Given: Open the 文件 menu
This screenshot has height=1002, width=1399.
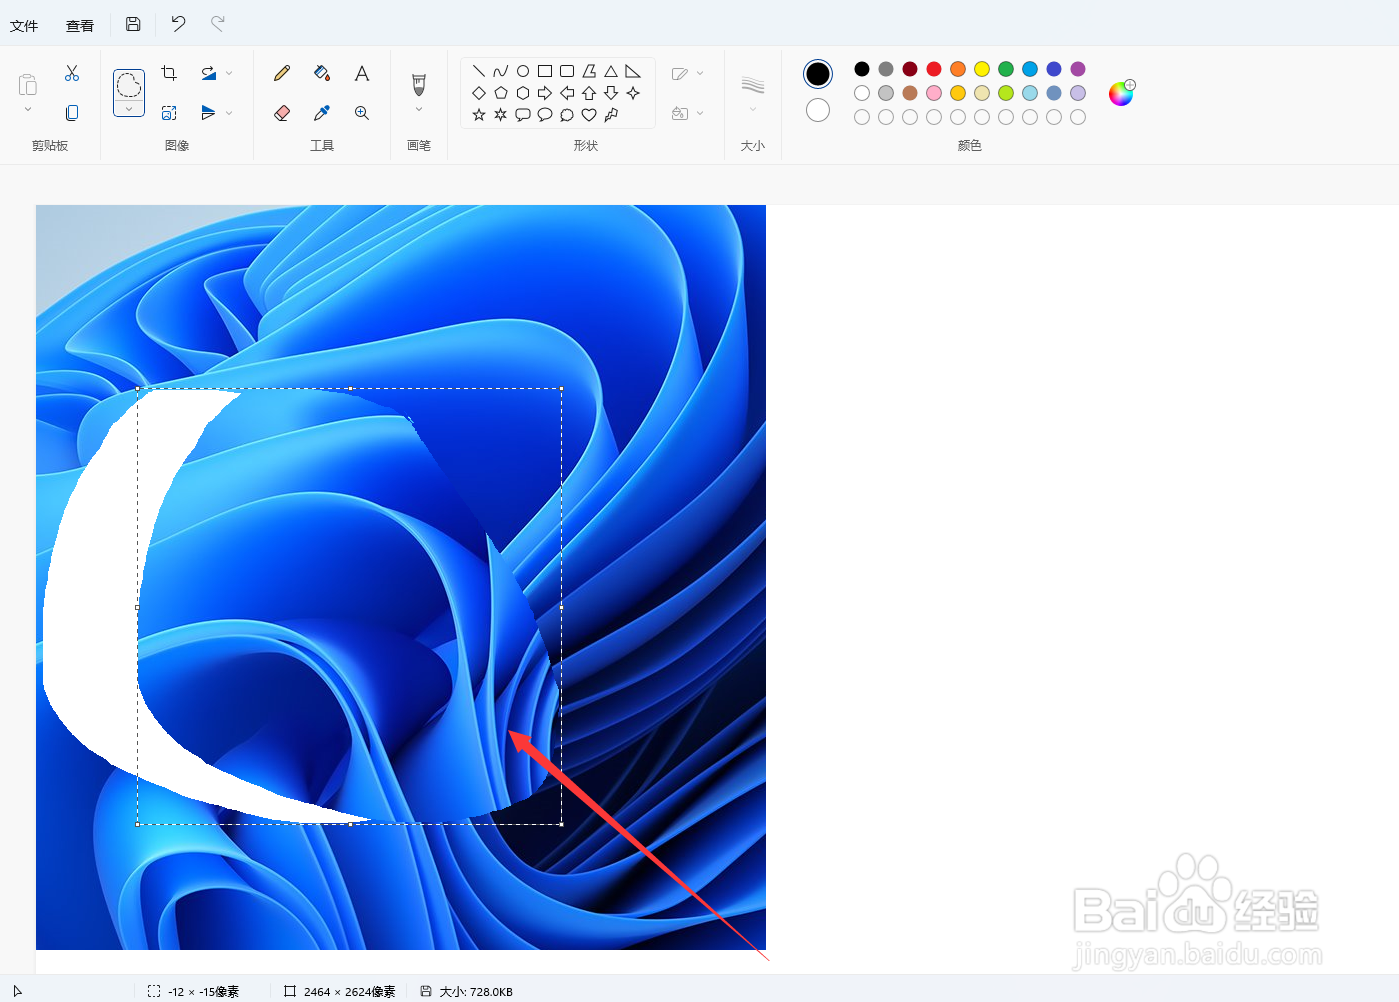Looking at the screenshot, I should click(x=24, y=26).
